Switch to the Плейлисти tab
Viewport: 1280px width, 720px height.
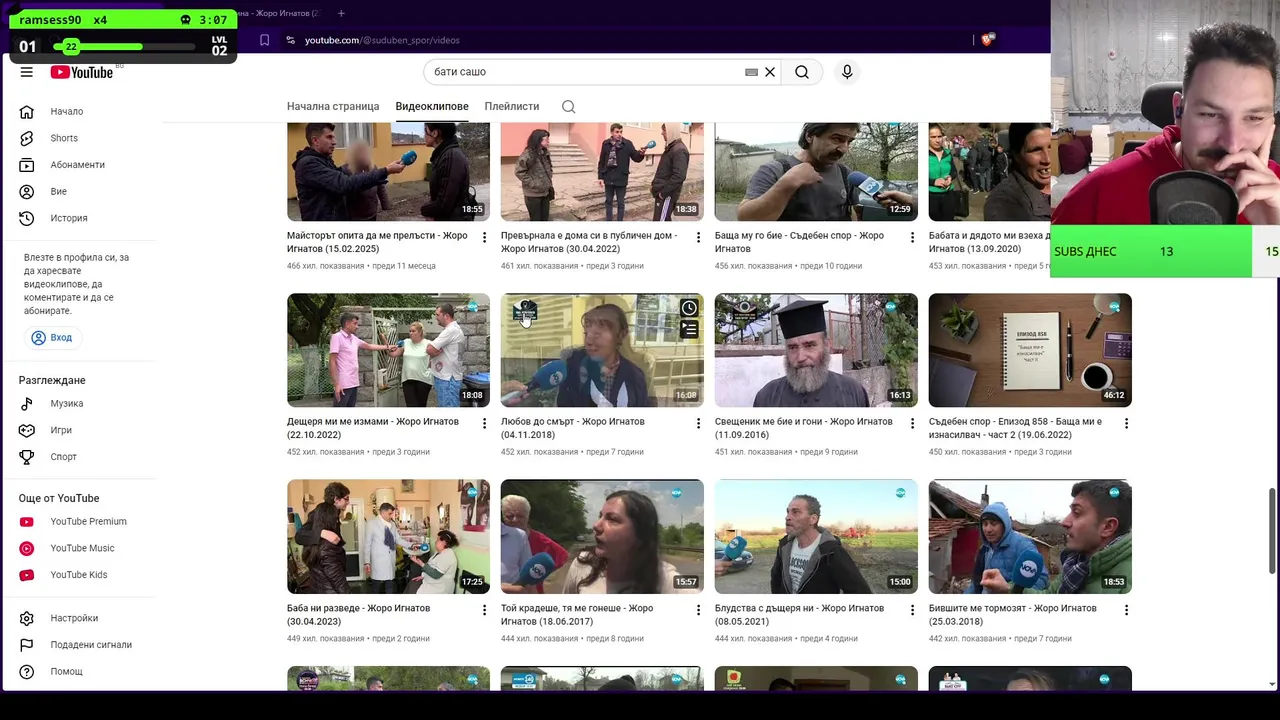tap(512, 107)
